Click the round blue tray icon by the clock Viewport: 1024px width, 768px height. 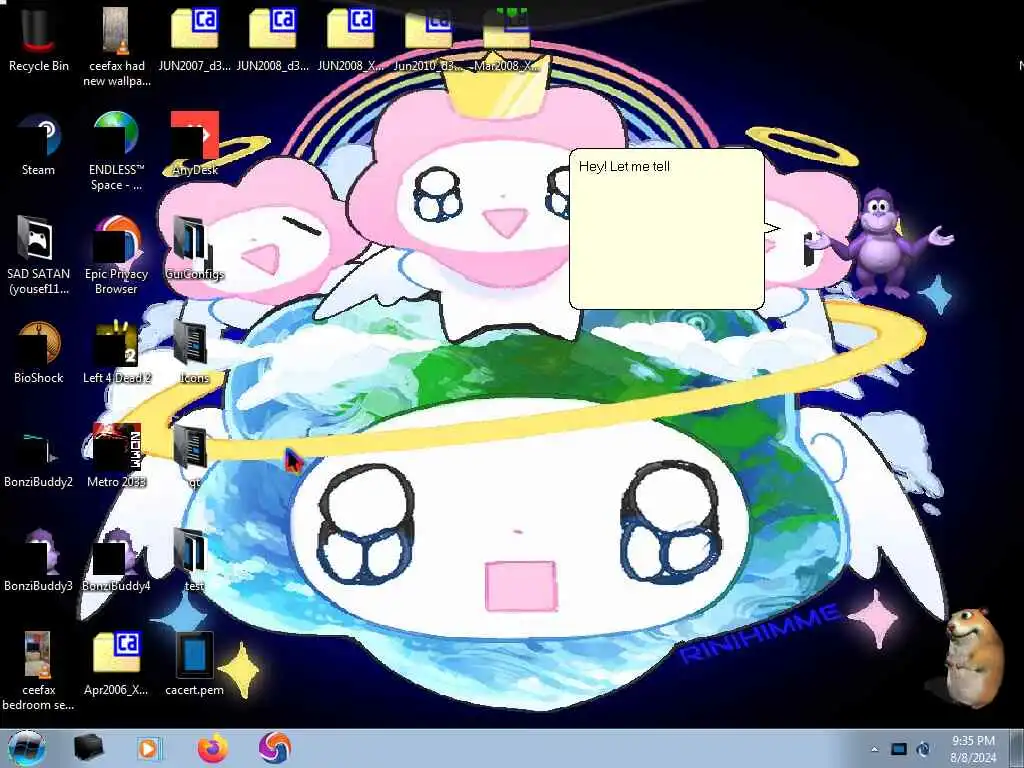coord(923,749)
